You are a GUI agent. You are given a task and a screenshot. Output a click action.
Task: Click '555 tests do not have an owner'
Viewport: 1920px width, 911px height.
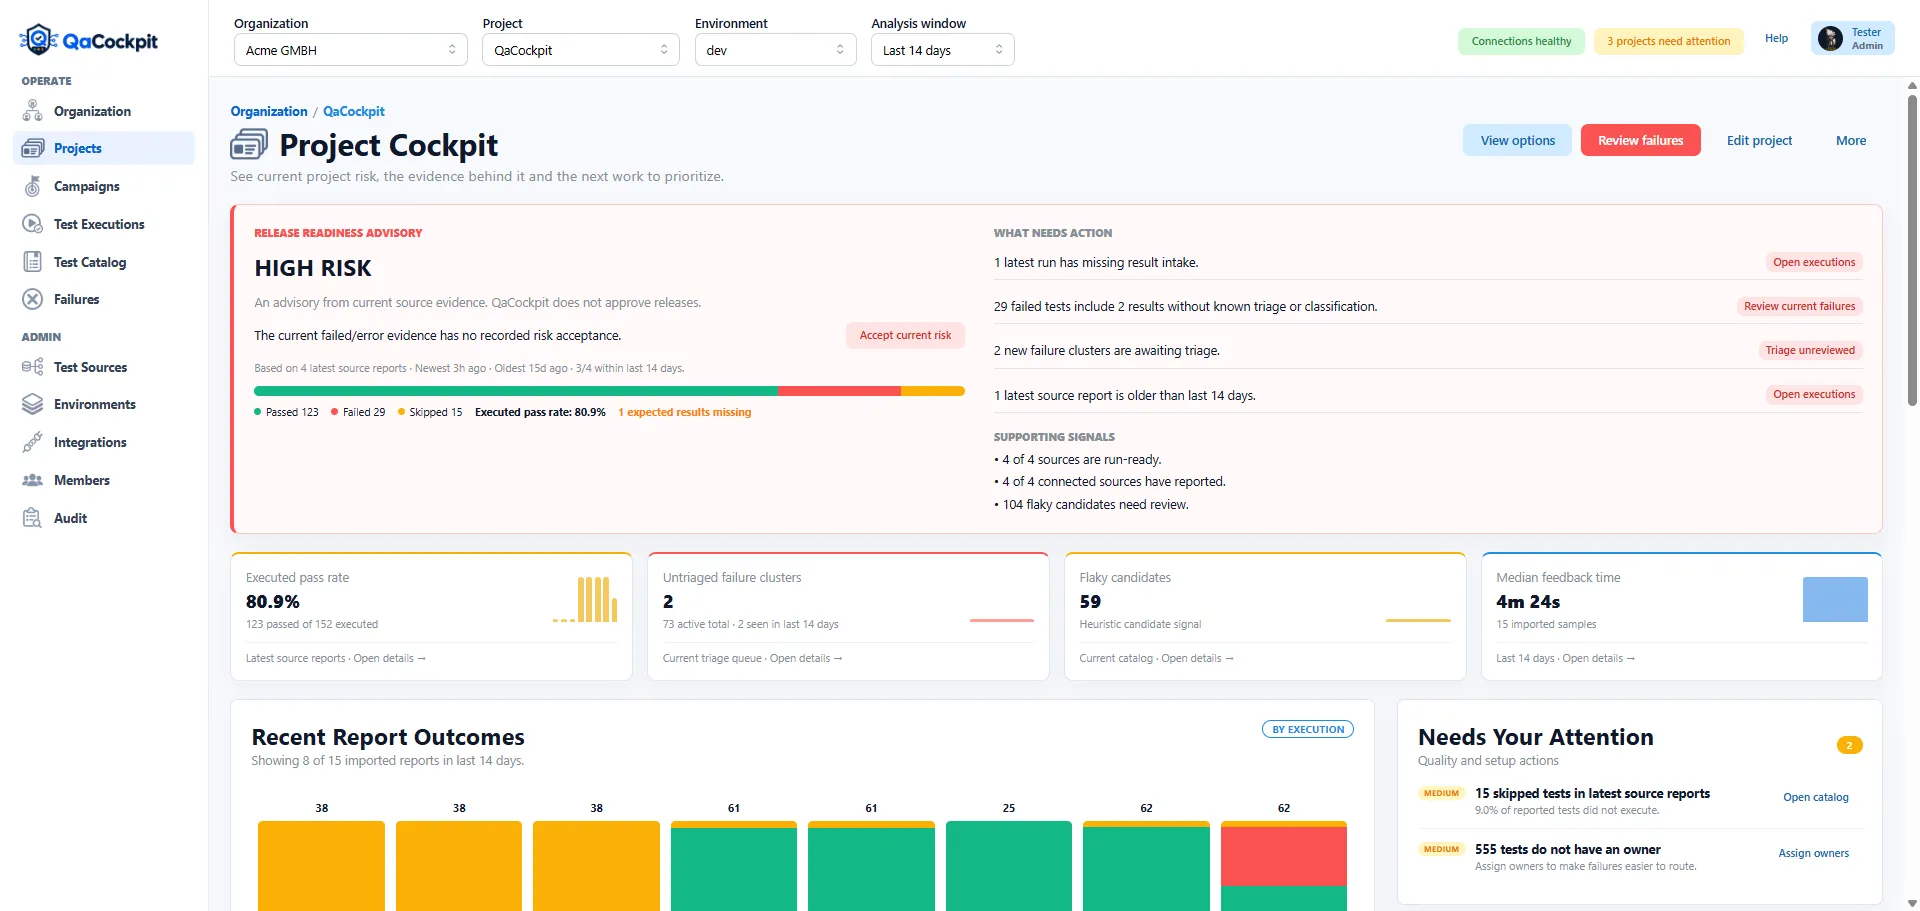(1567, 849)
